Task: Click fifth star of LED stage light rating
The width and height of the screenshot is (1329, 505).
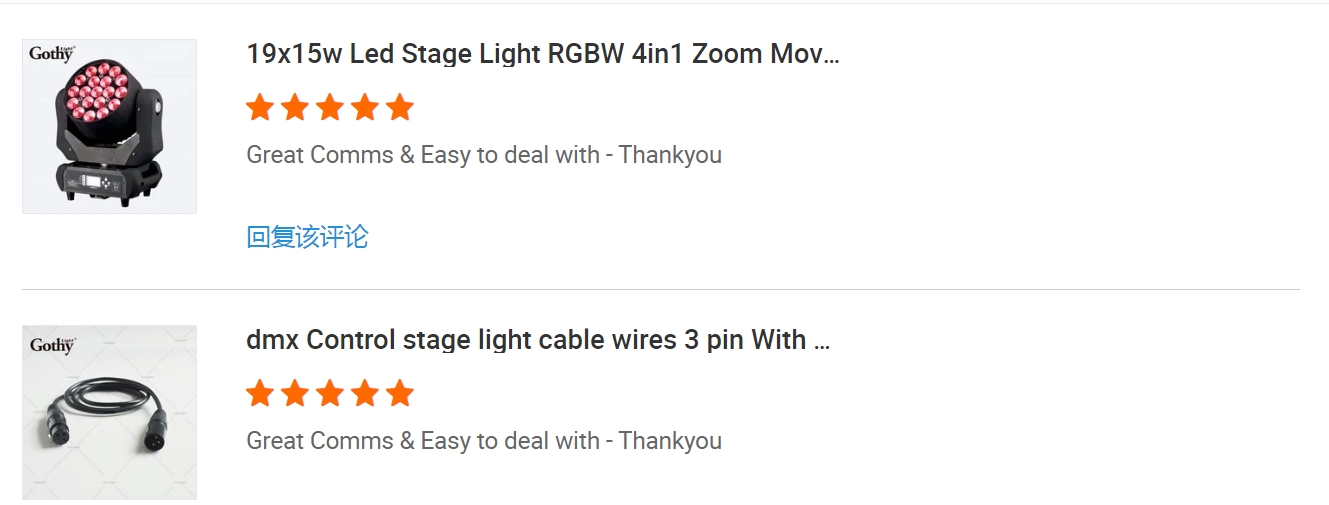Action: pyautogui.click(x=400, y=107)
